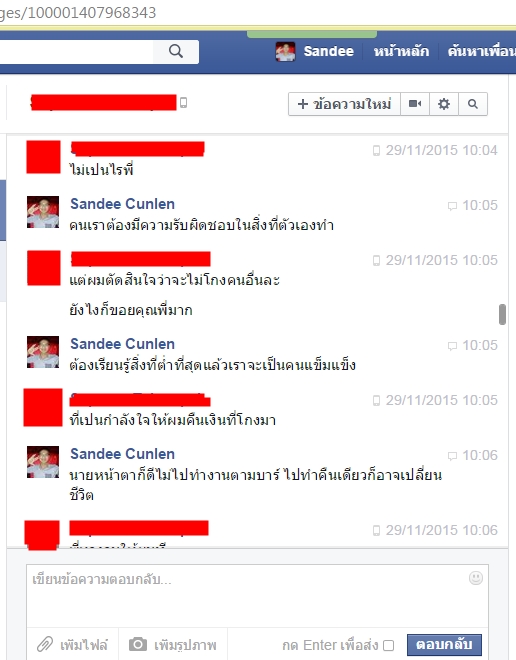Click Sandee Cunlen name at 10:06 message
Image resolution: width=516 pixels, height=660 pixels.
coord(122,454)
